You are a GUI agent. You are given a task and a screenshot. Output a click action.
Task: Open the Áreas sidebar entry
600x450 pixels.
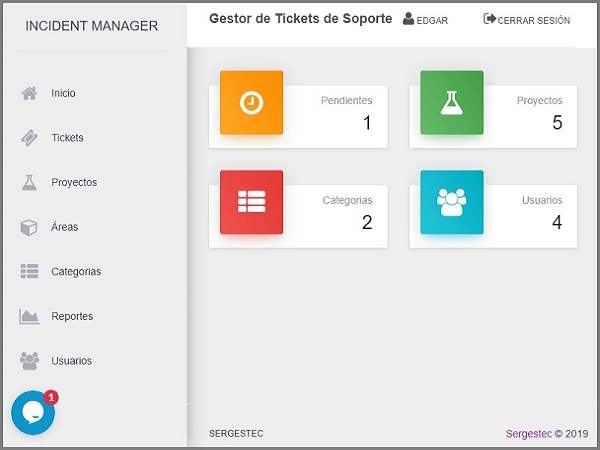pyautogui.click(x=65, y=227)
